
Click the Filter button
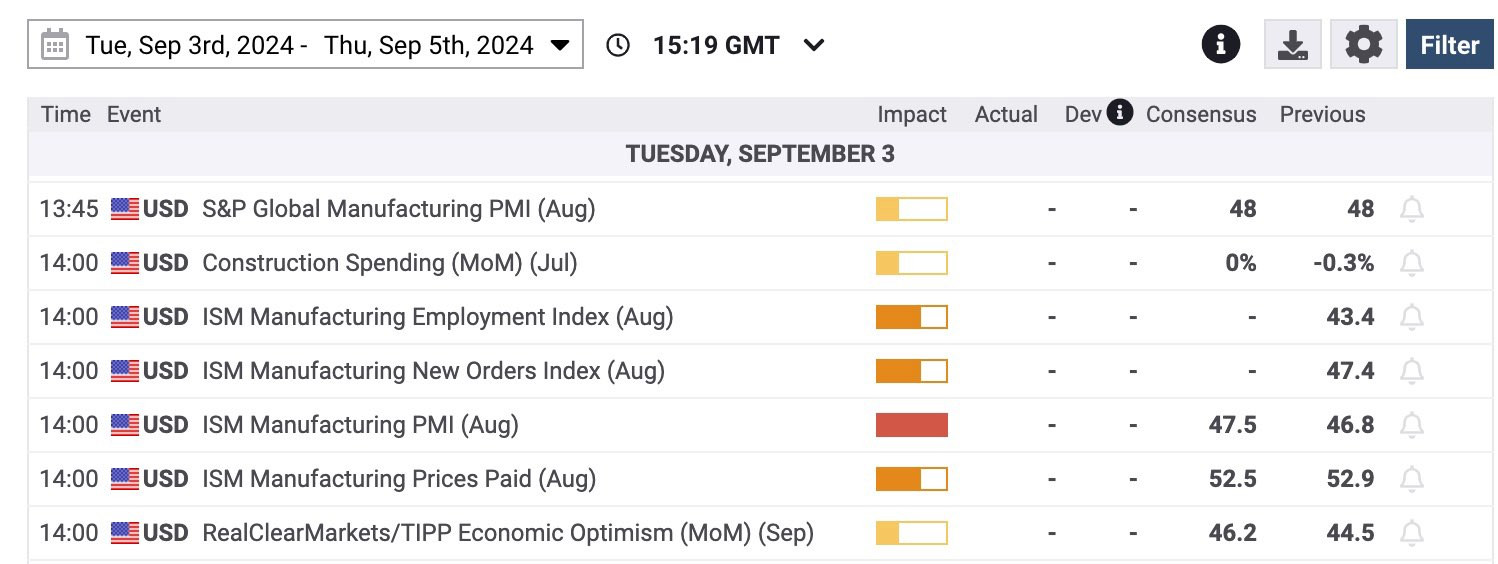(1450, 45)
